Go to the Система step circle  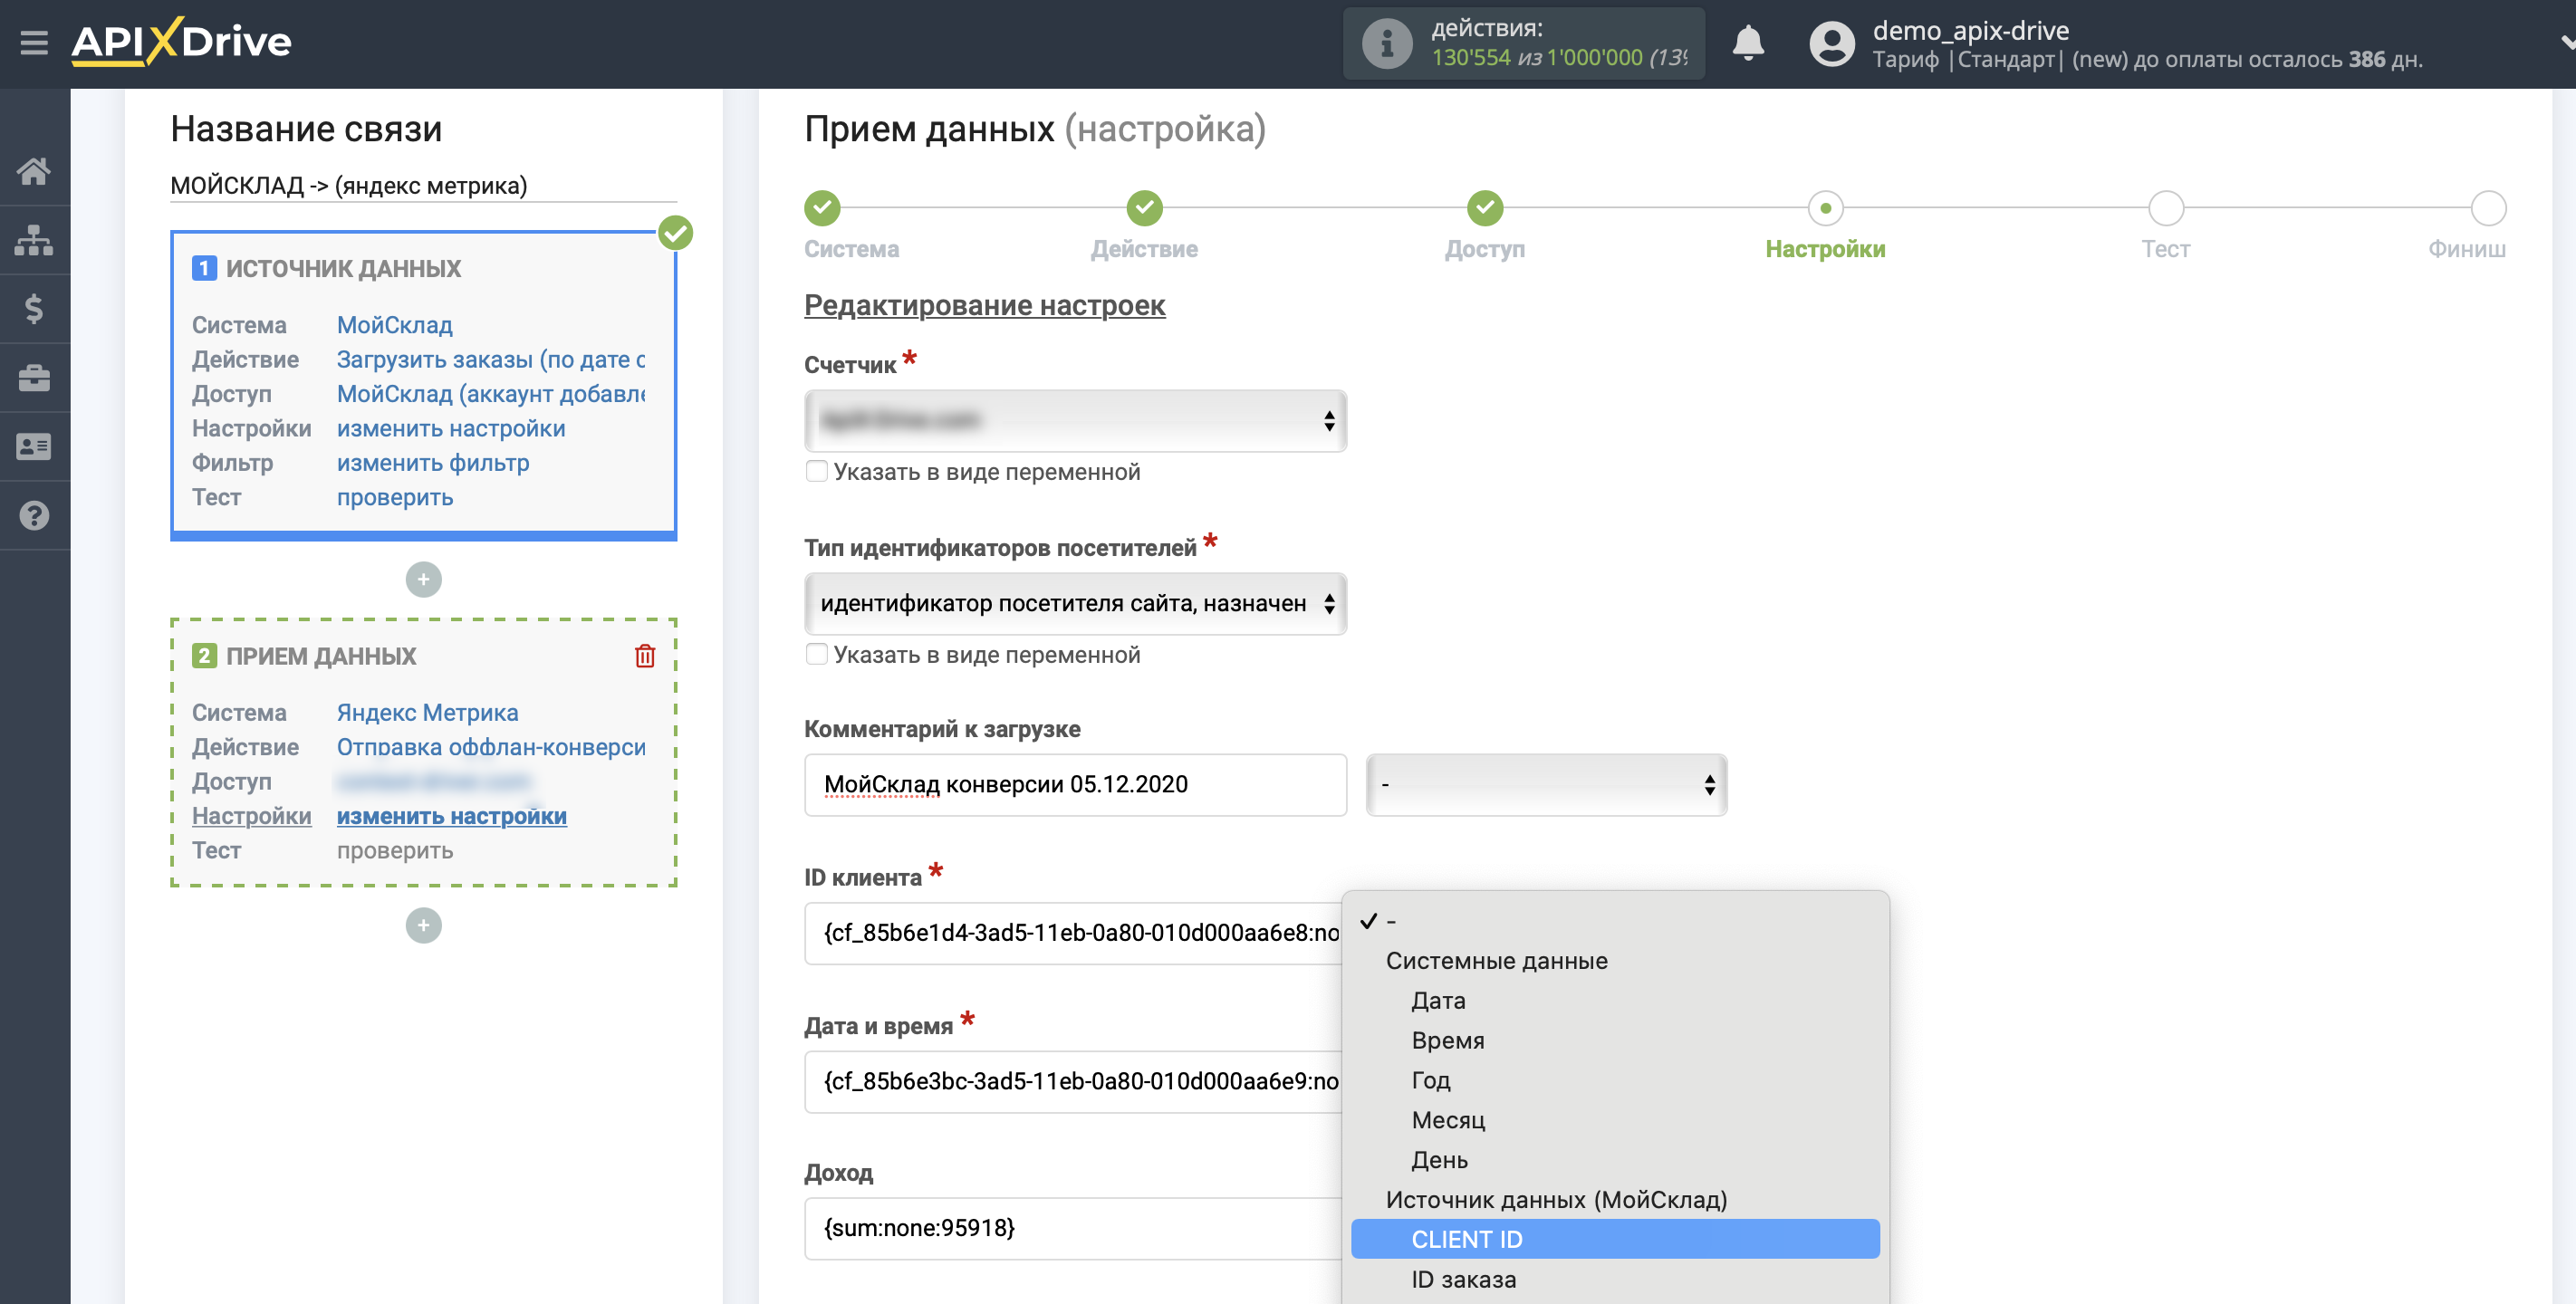[x=822, y=208]
